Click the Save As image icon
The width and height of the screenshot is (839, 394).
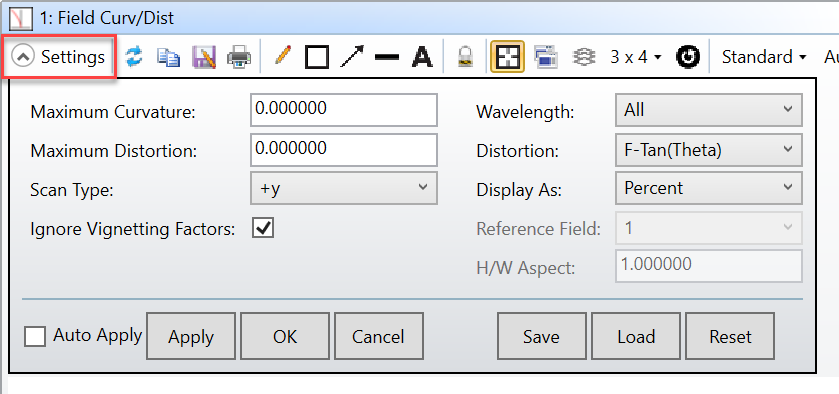[204, 57]
